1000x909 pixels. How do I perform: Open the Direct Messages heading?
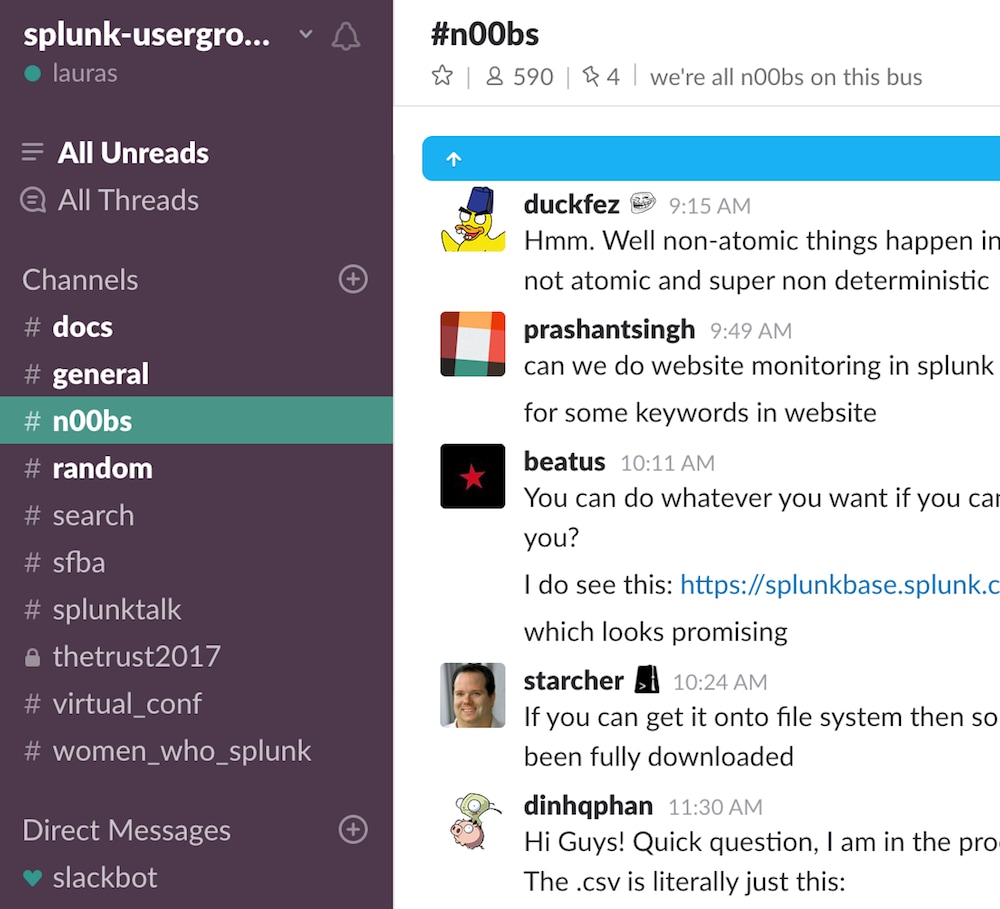(x=126, y=830)
